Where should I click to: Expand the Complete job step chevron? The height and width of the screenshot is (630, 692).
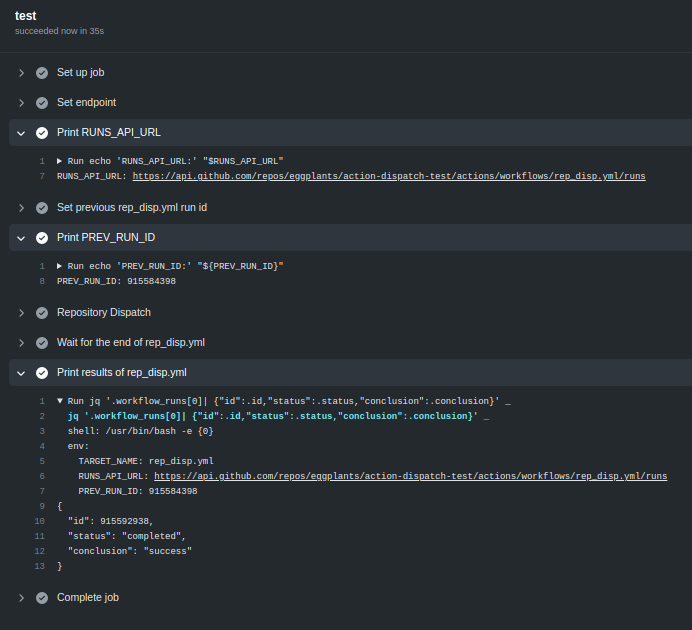pos(21,598)
